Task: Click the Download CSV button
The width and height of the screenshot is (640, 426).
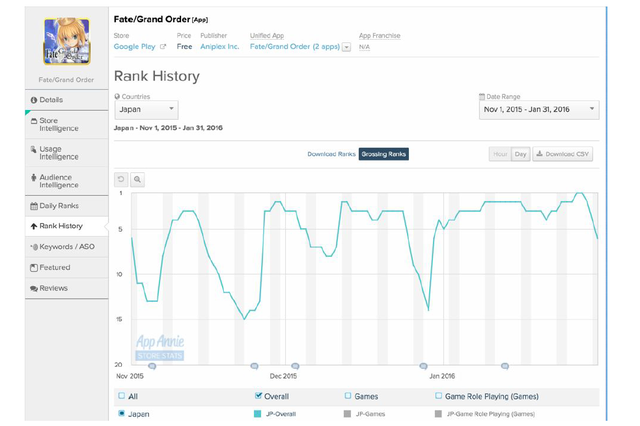Action: [562, 154]
